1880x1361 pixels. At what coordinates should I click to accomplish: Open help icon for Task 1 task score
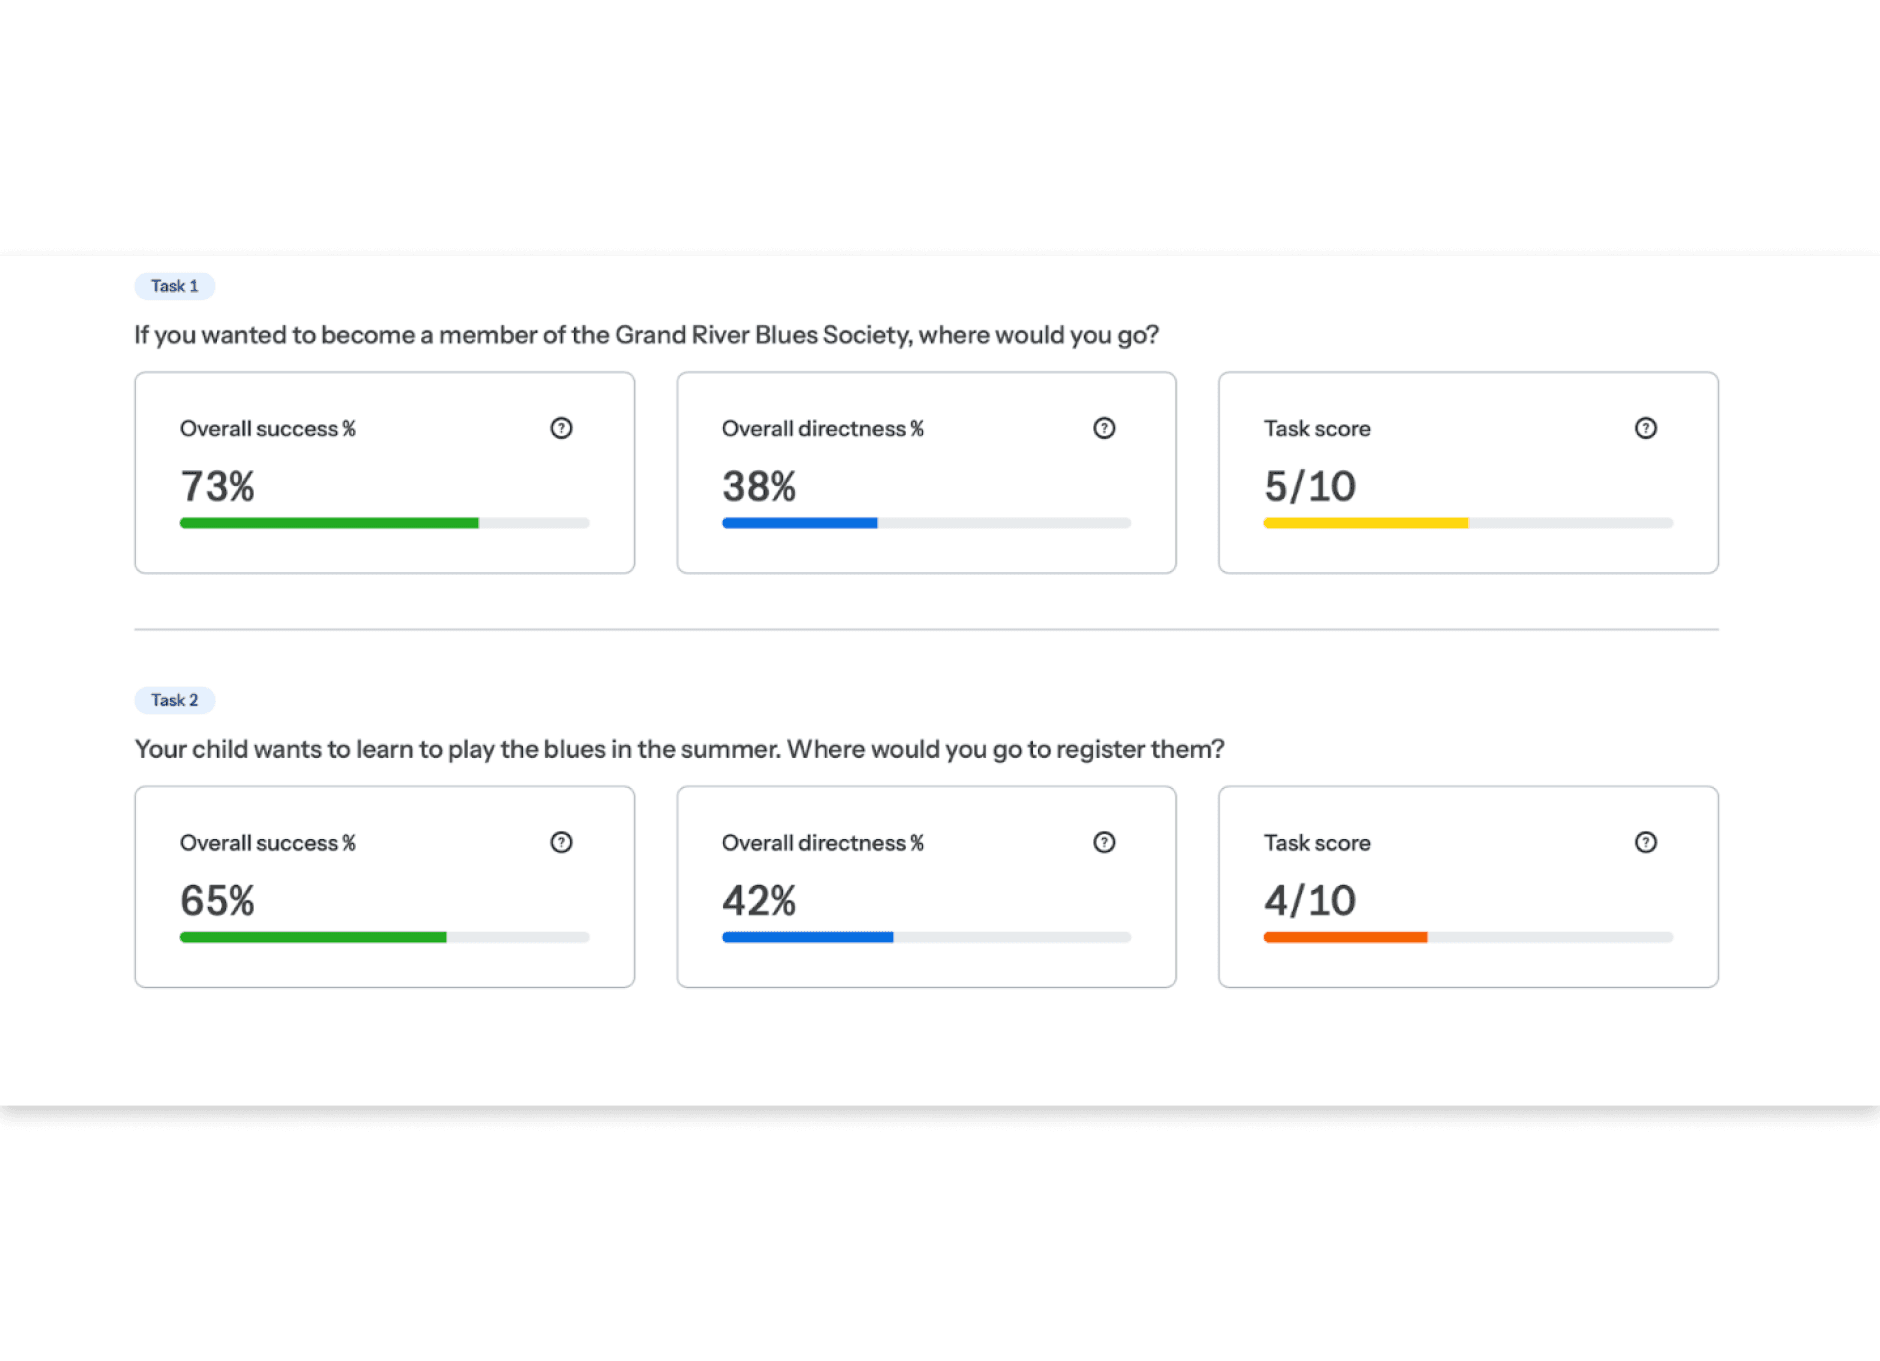pyautogui.click(x=1646, y=428)
